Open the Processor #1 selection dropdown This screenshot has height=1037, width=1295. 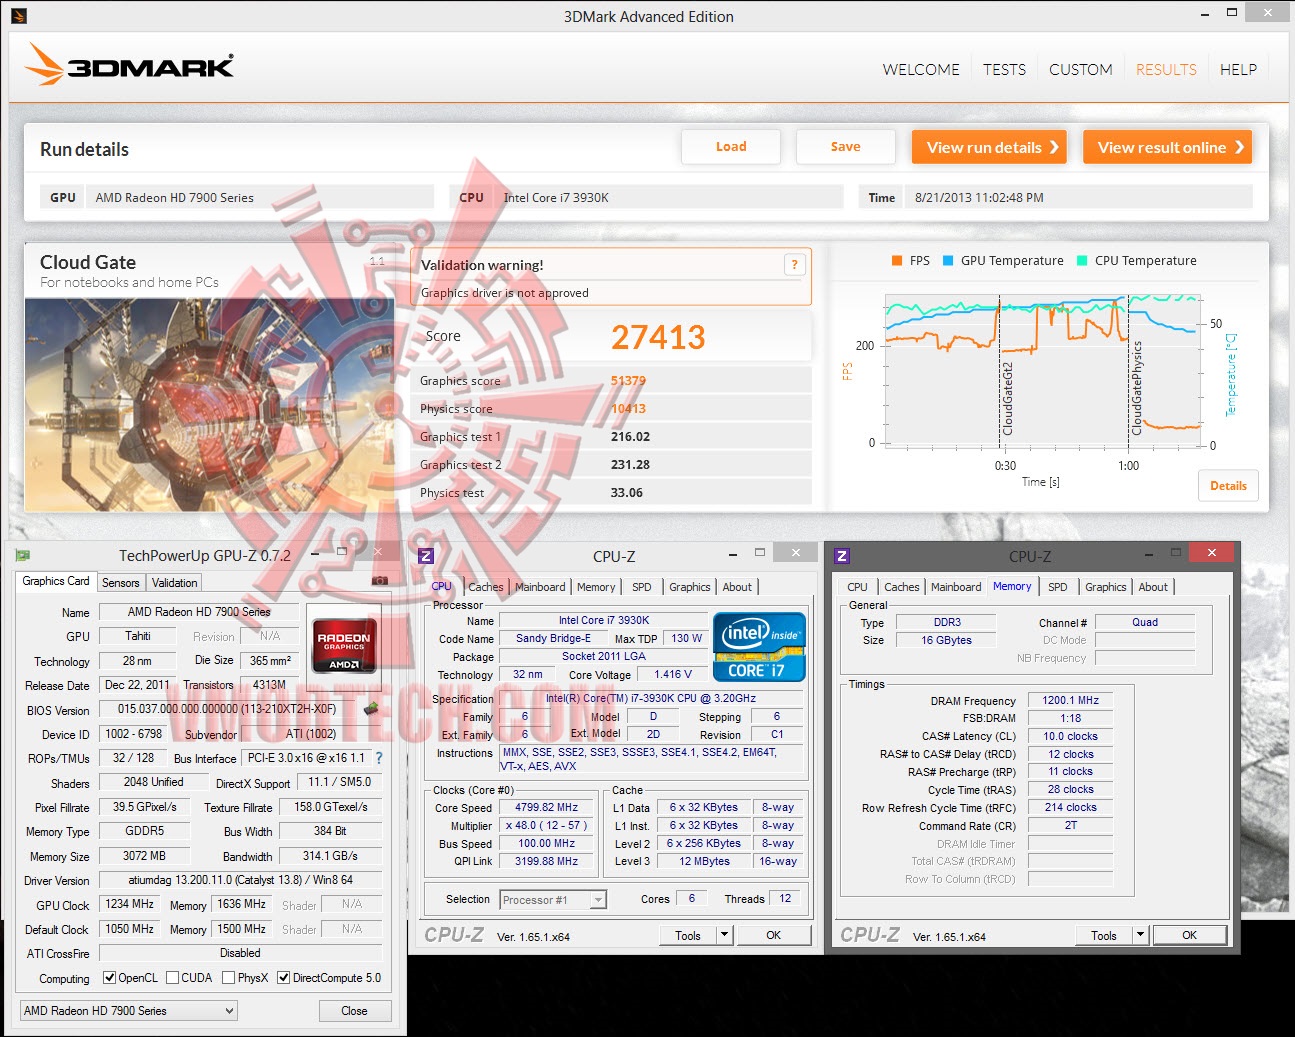pos(553,900)
